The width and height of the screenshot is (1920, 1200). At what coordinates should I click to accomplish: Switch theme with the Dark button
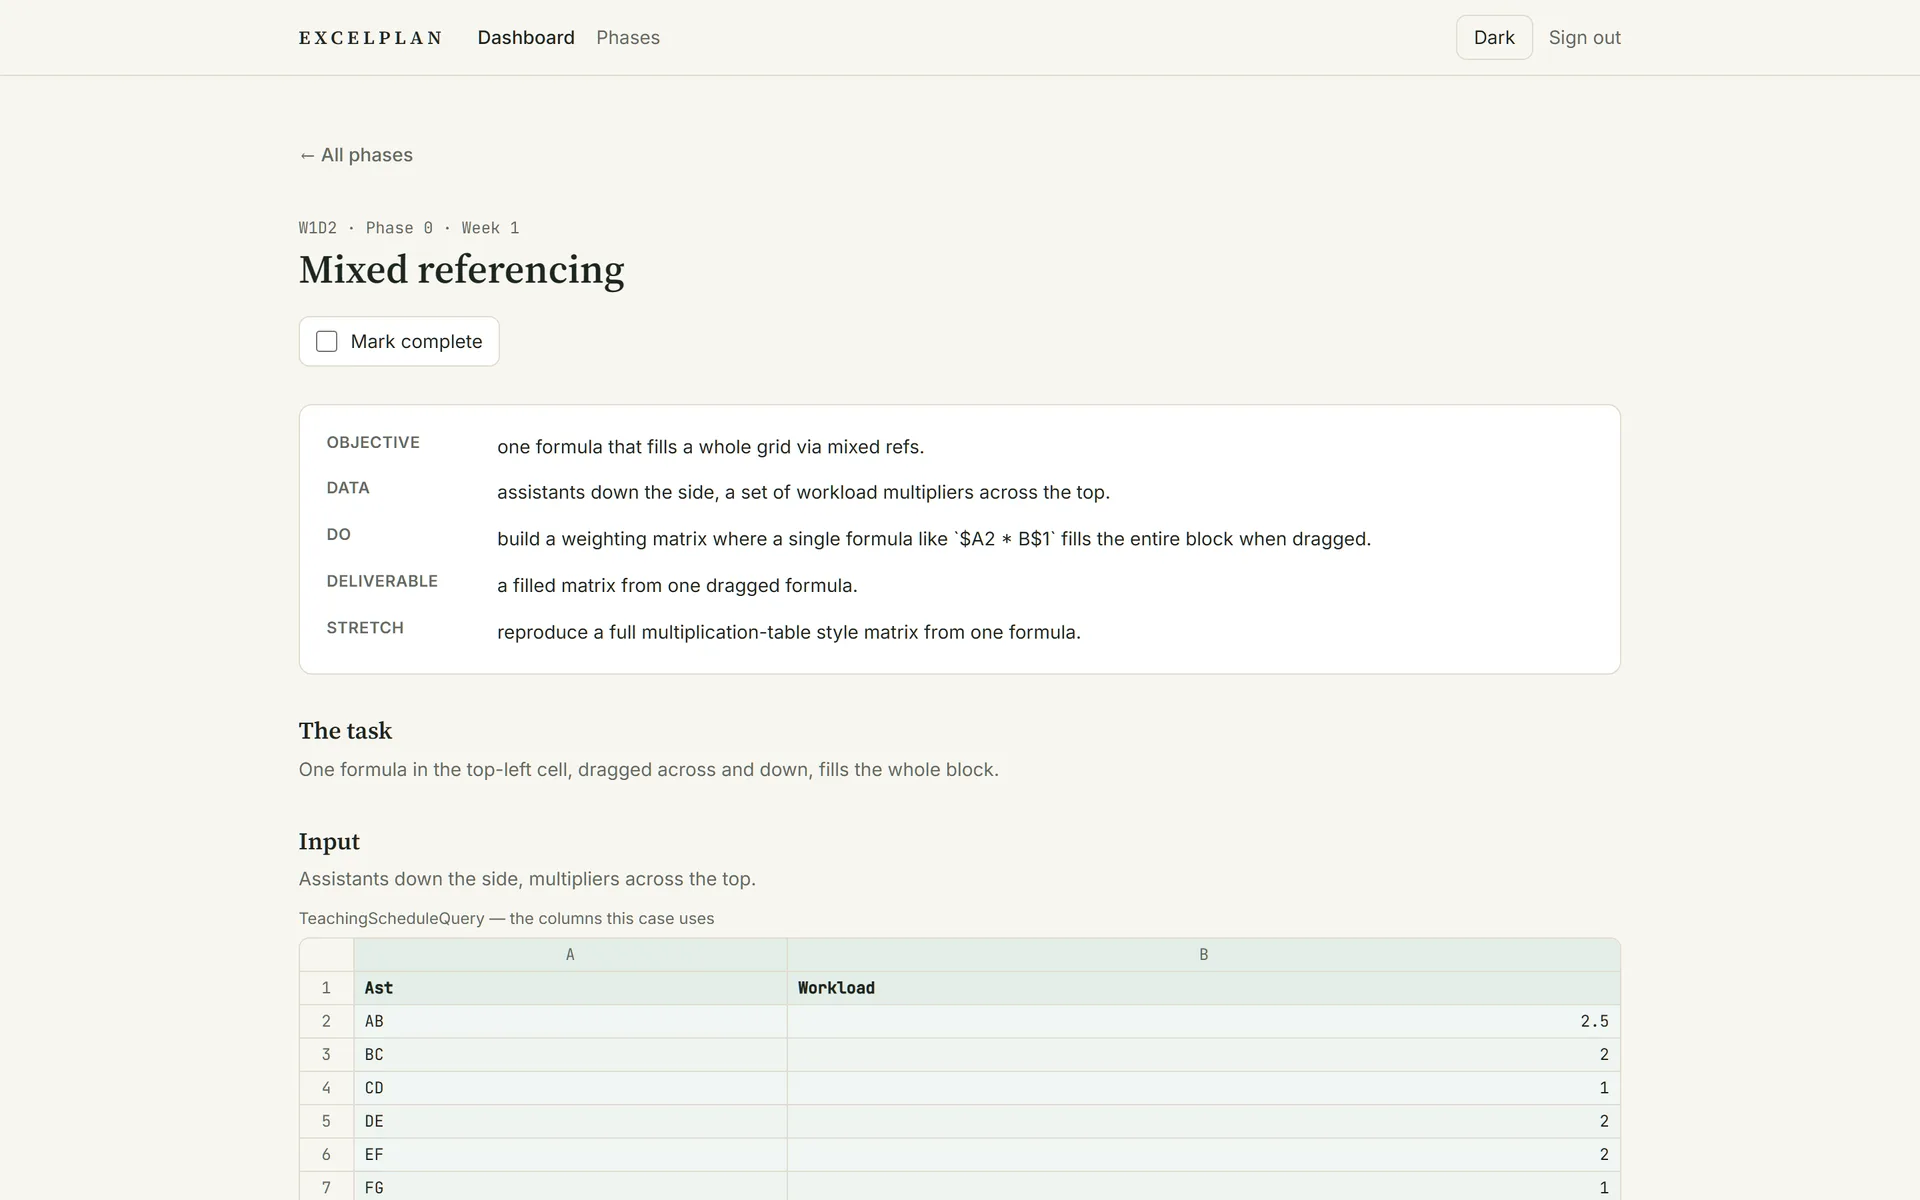point(1494,38)
